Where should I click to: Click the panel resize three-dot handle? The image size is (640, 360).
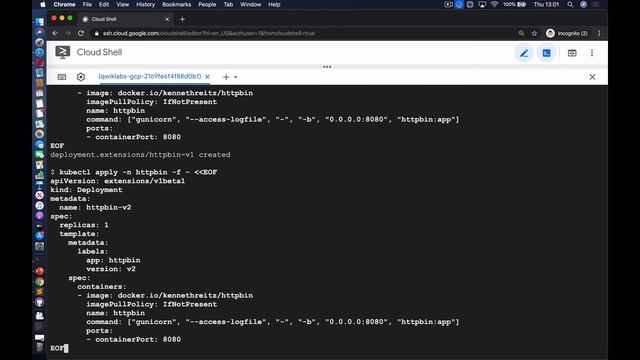[327, 67]
